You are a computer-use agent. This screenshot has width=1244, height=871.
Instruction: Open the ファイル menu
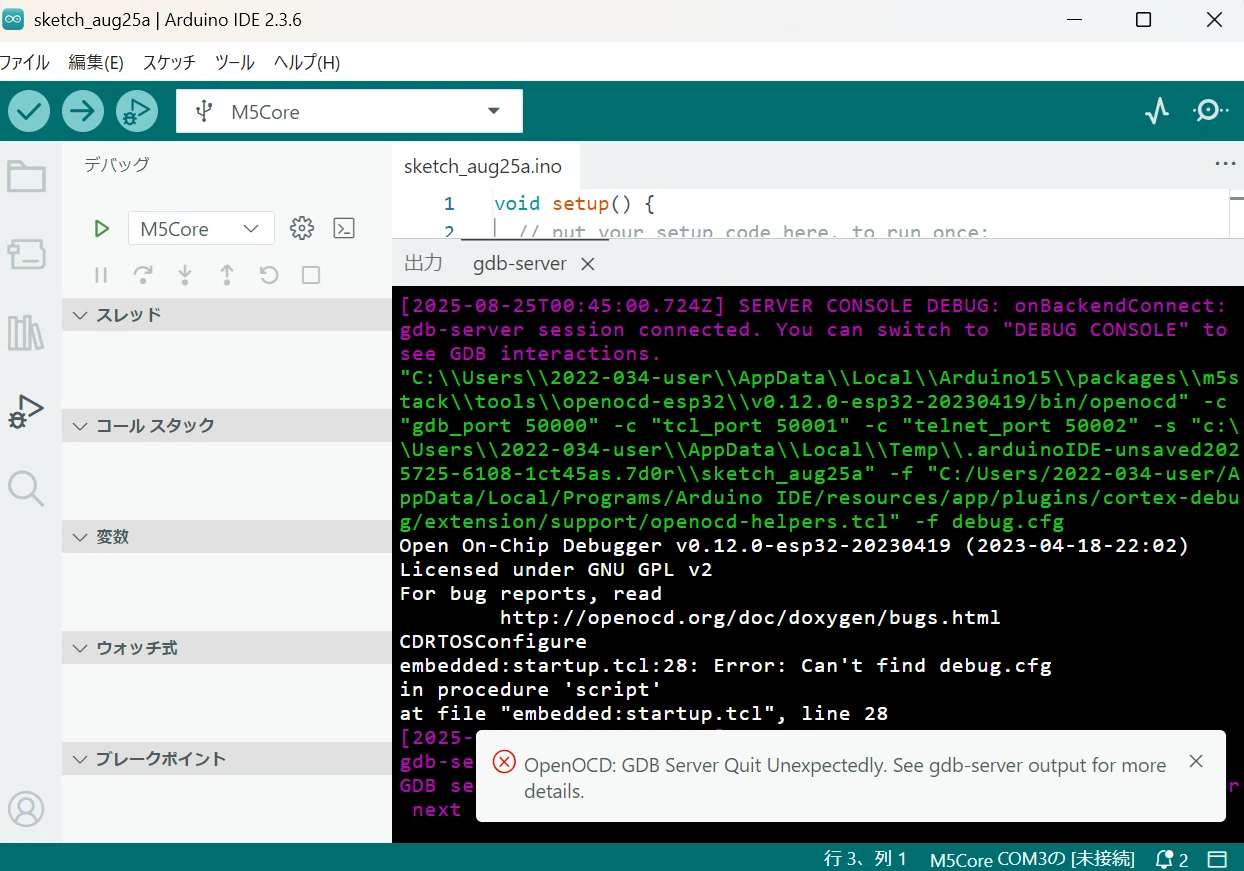[x=24, y=62]
